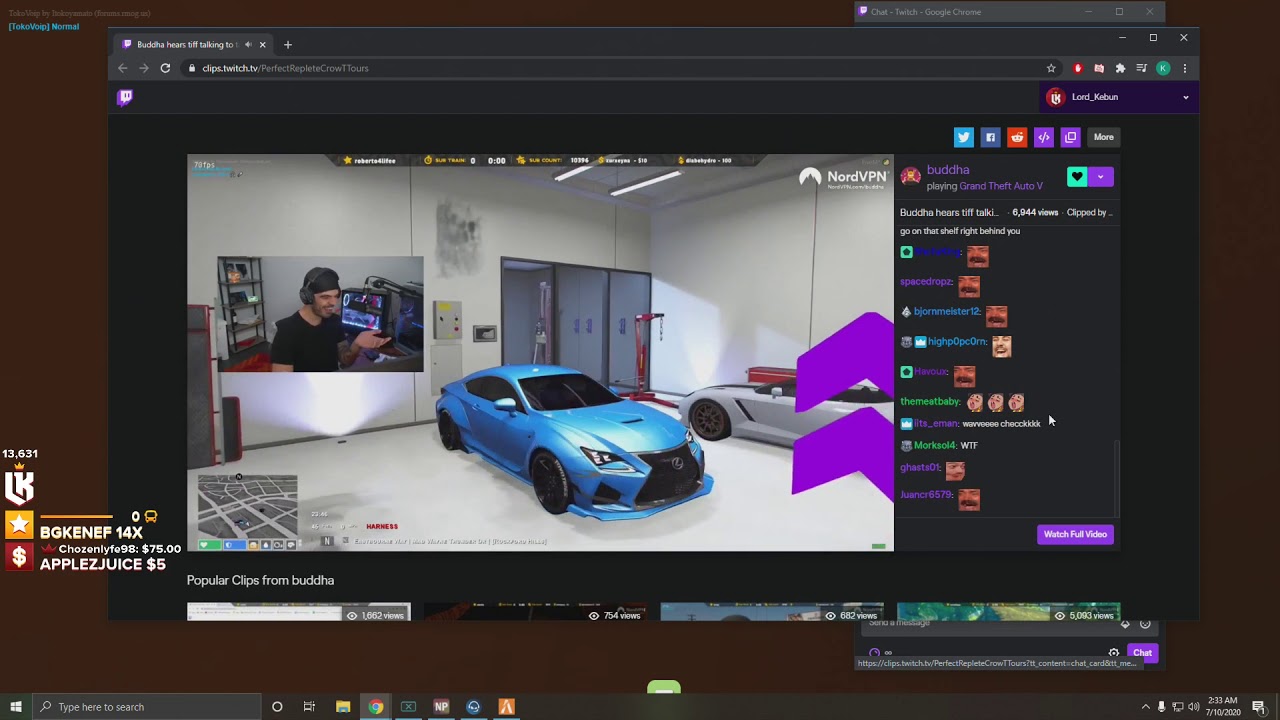This screenshot has width=1280, height=720.
Task: Share clip on Reddit
Action: 1017,137
